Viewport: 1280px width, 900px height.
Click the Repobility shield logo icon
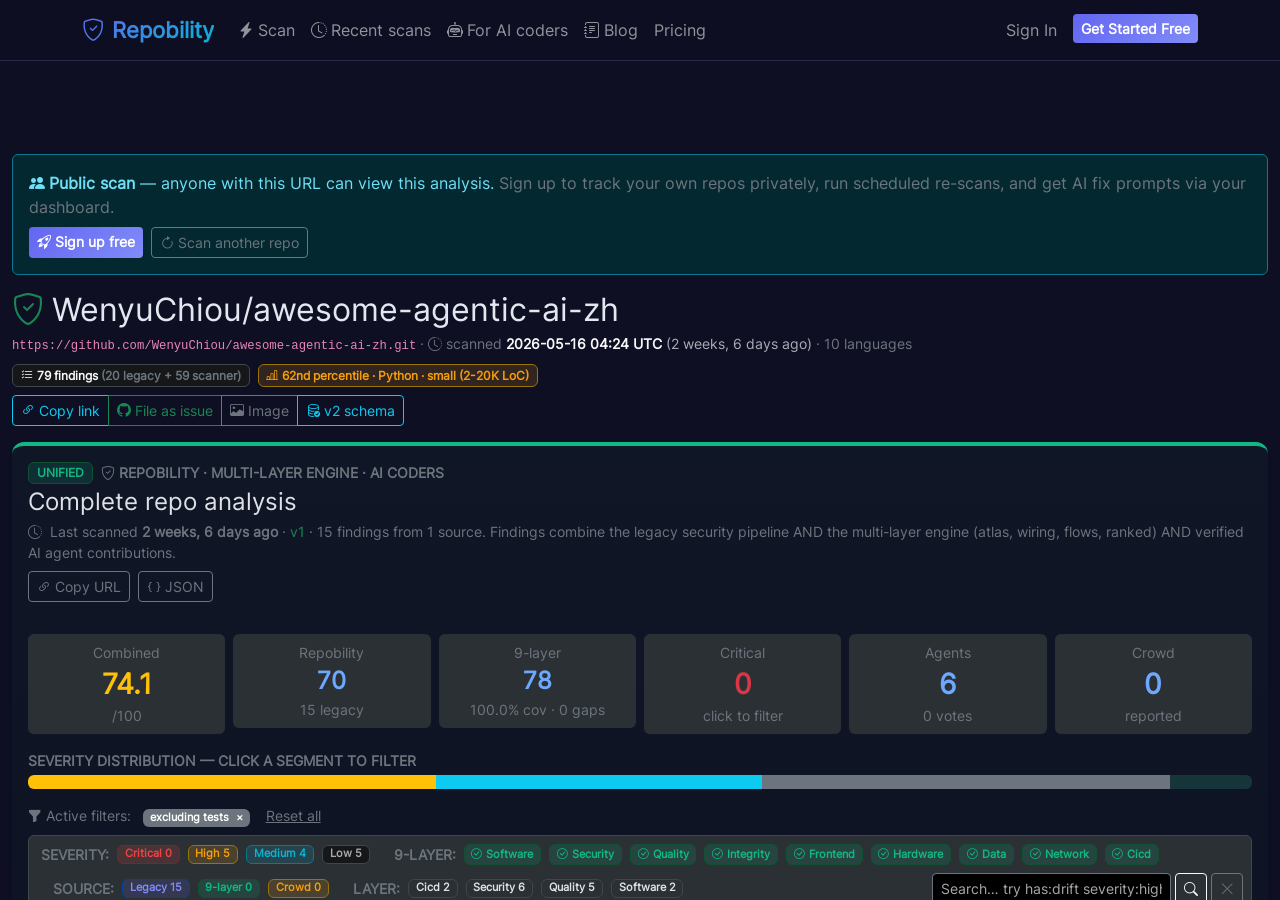[93, 30]
